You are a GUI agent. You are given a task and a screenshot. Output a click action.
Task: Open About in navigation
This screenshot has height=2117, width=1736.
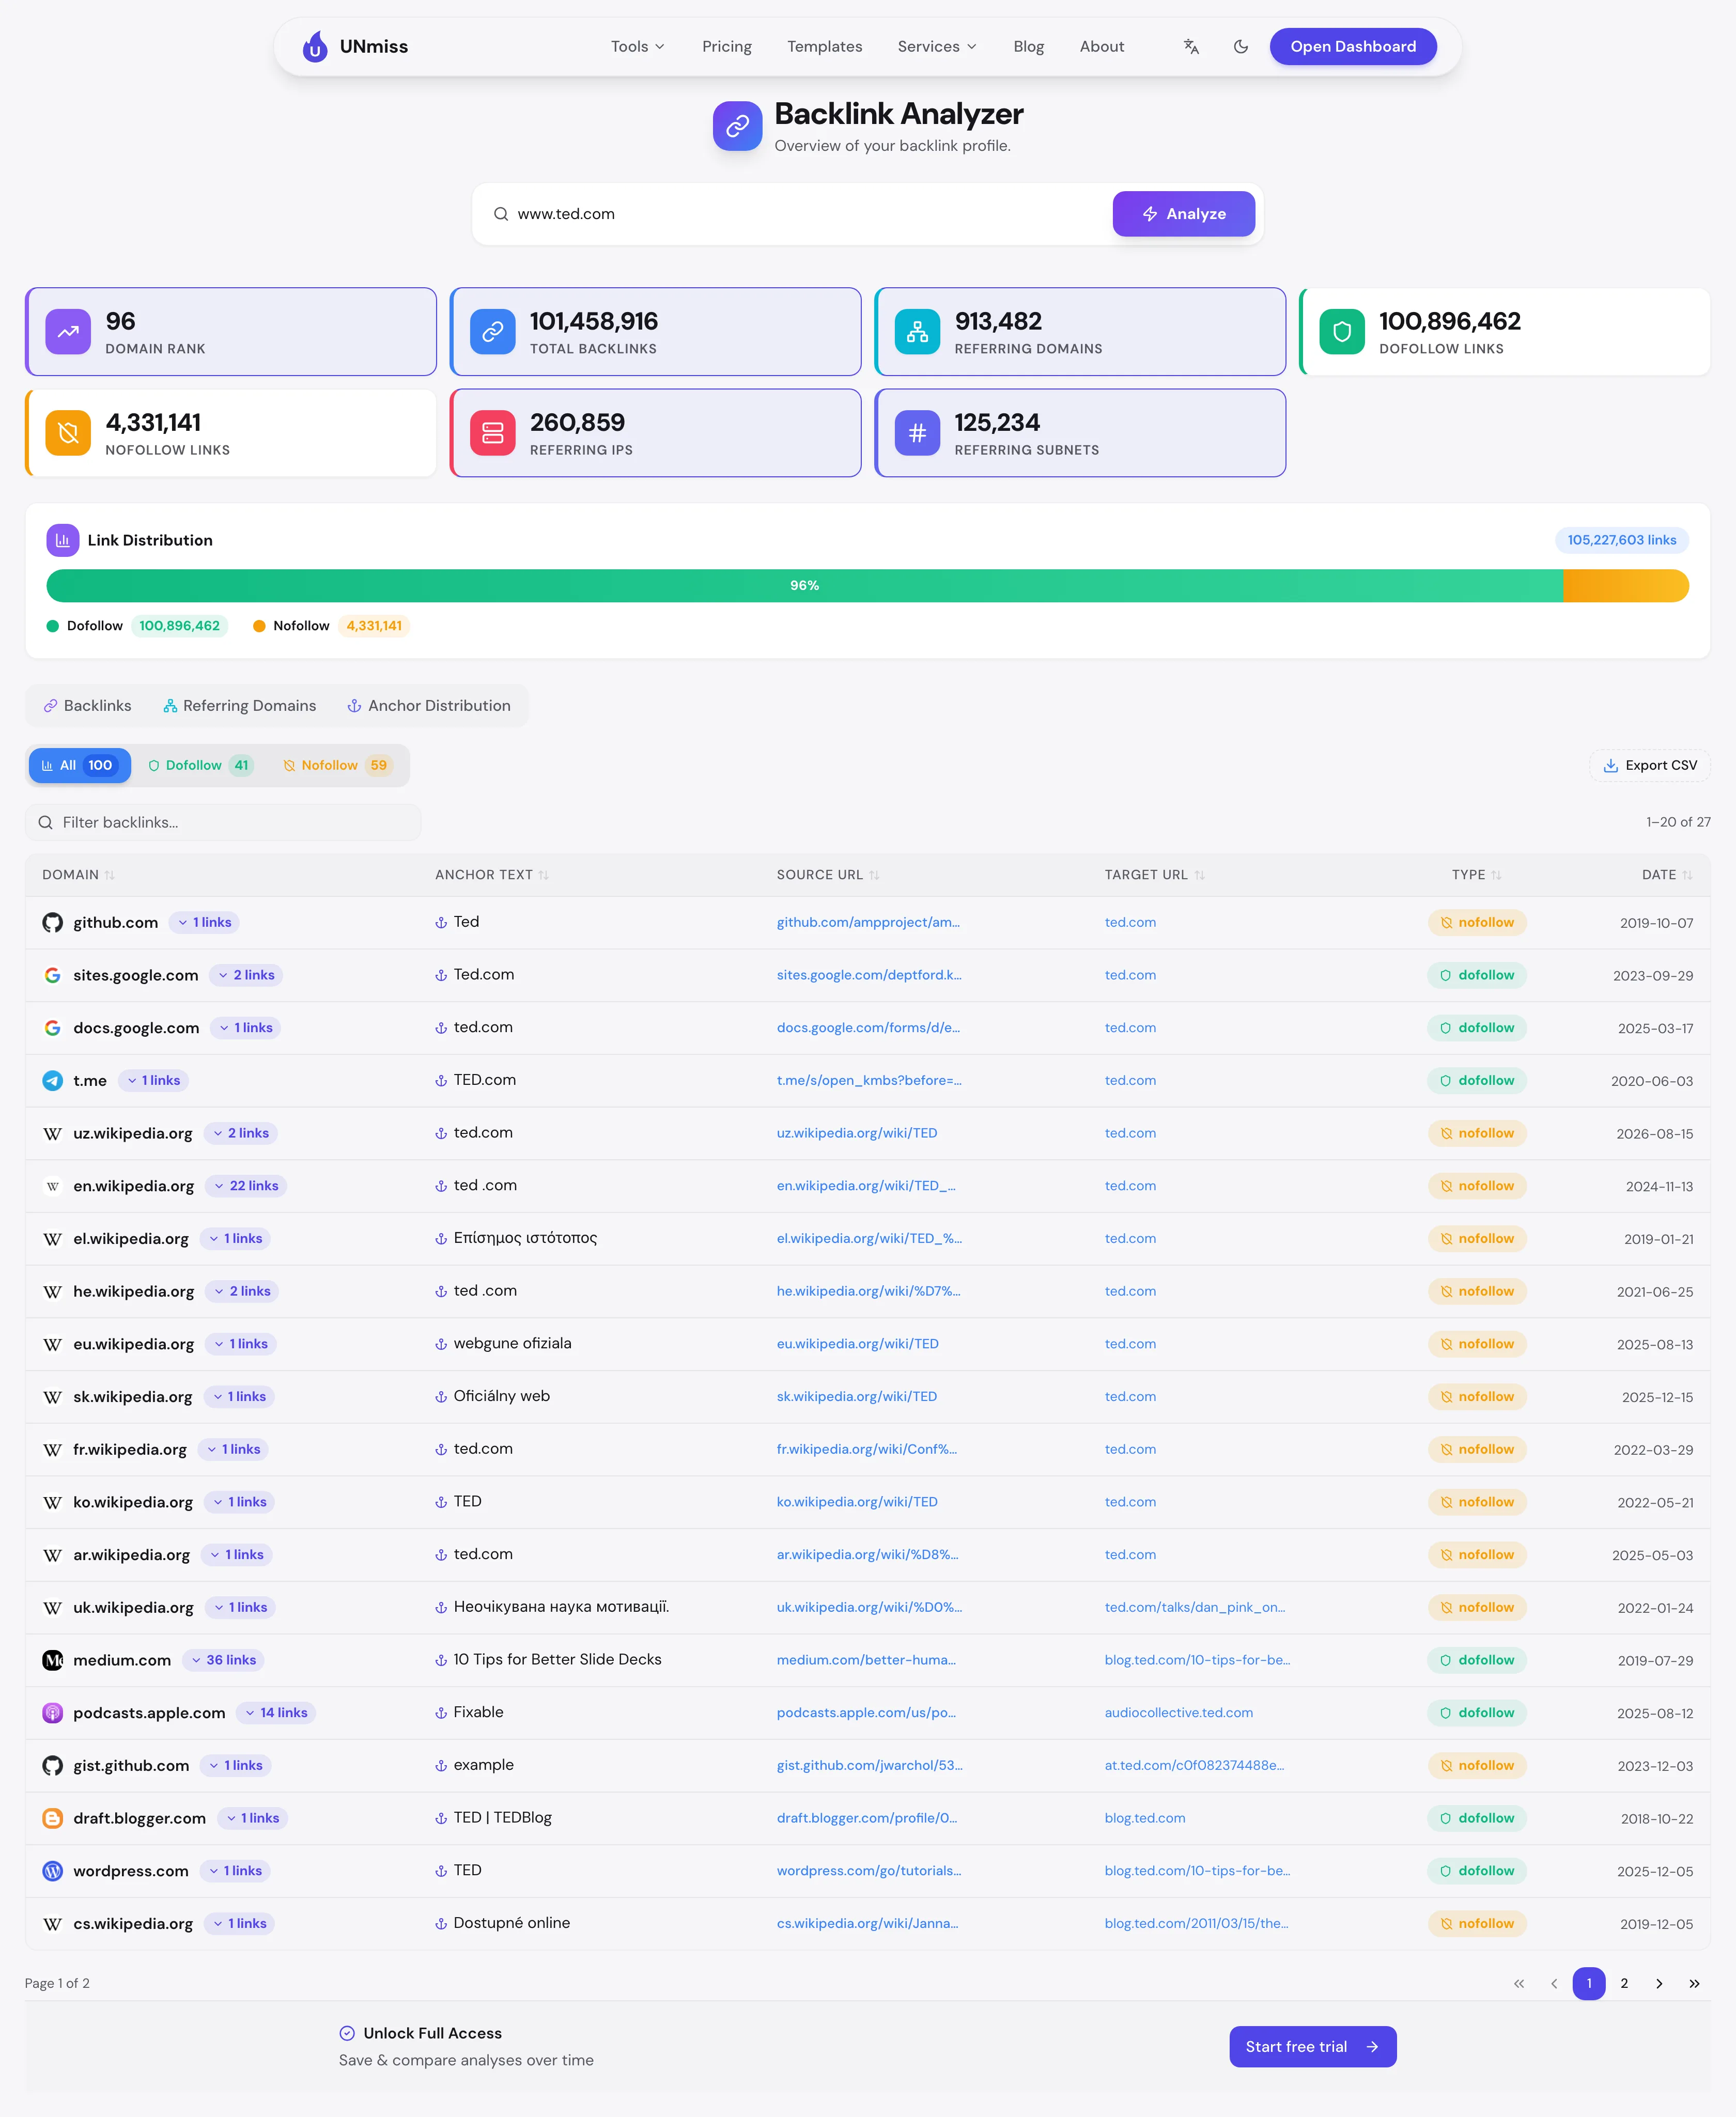tap(1101, 46)
